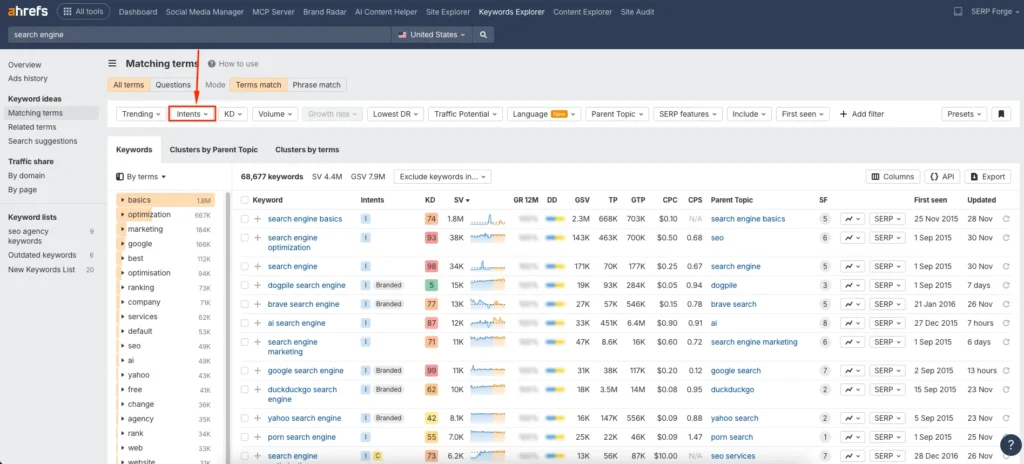This screenshot has height=464, width=1024.
Task: Open trend chart button for search engine basics
Action: pos(852,219)
